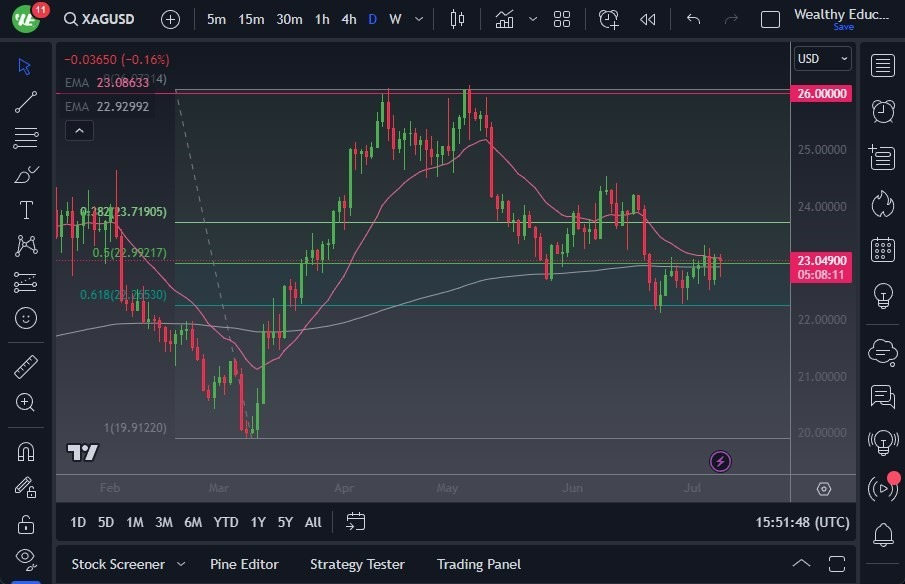Collapse the indicator legend chevron
This screenshot has height=584, width=905.
(x=78, y=130)
